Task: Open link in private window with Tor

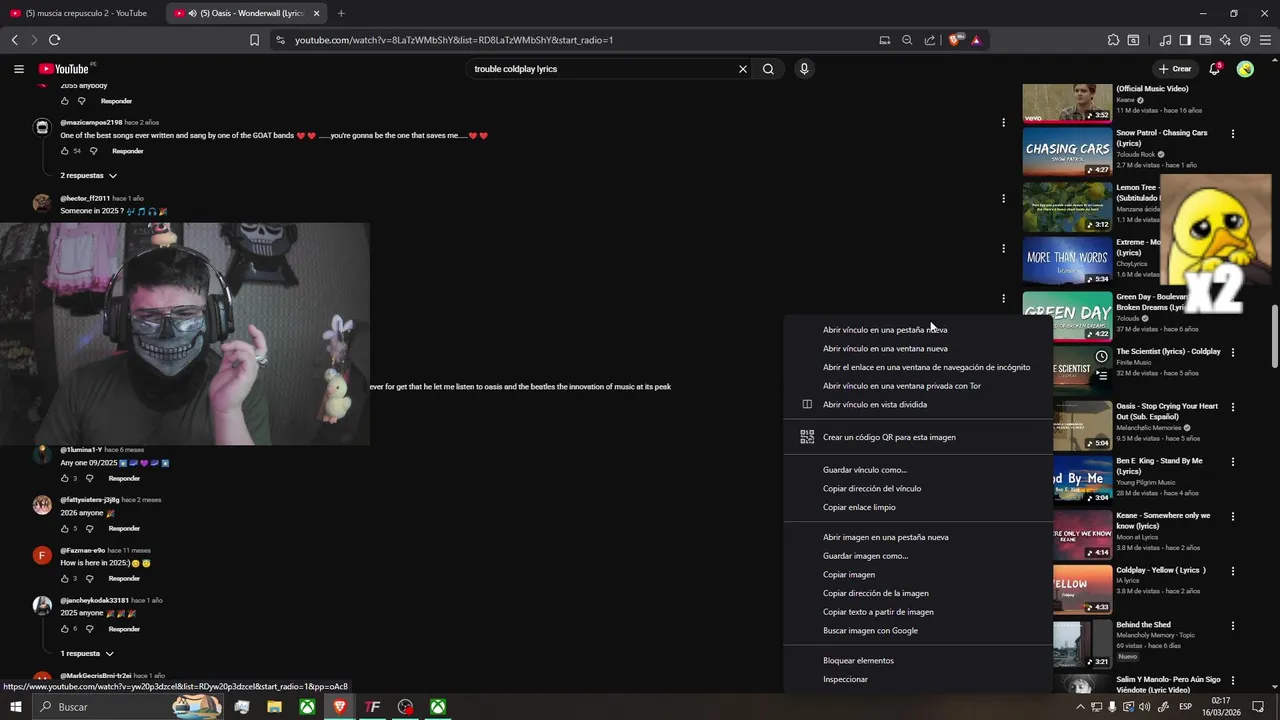Action: 917,386
